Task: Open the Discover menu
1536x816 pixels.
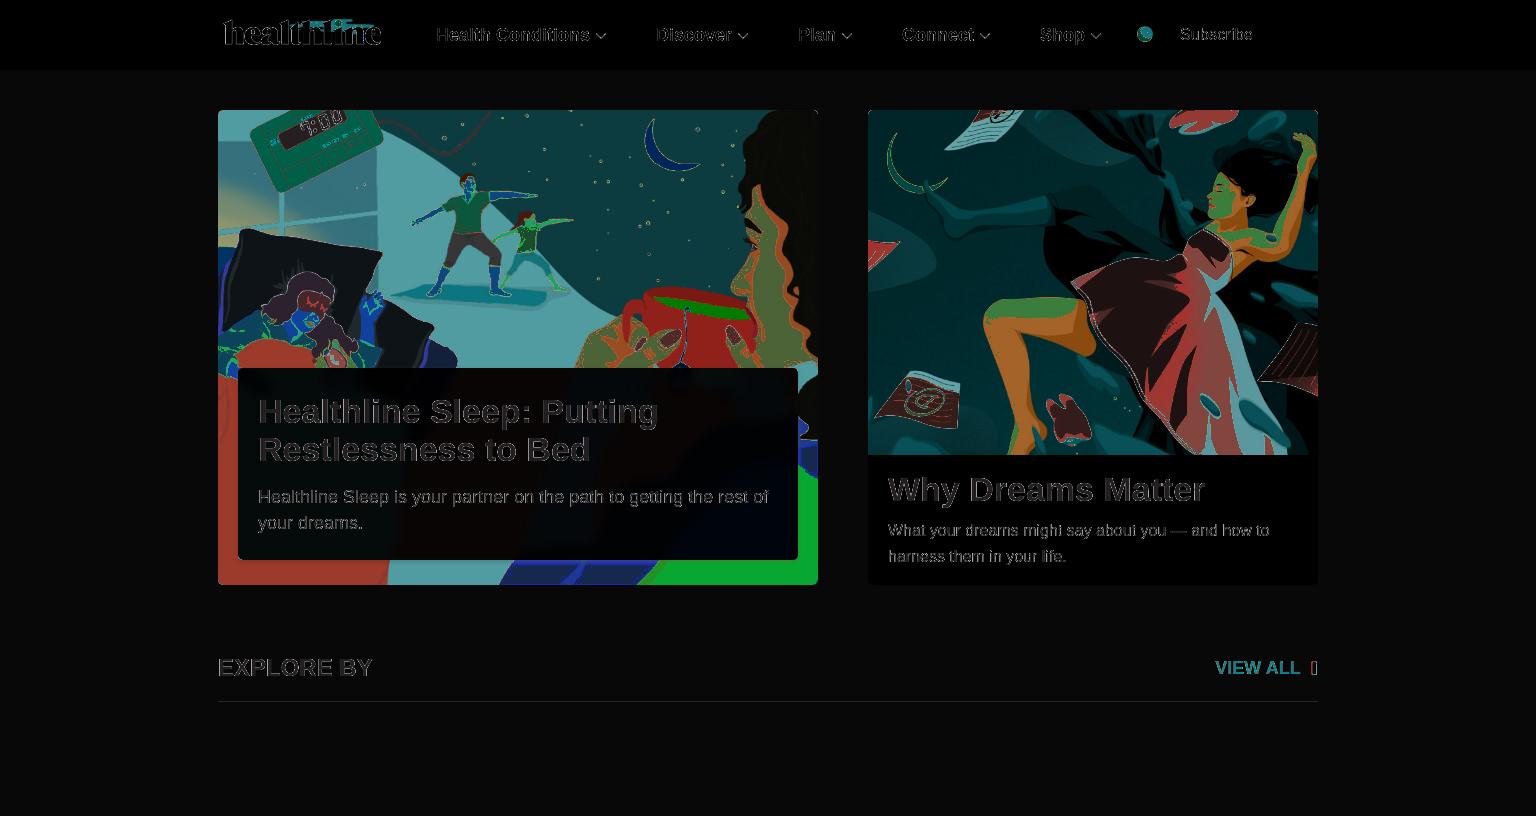Action: click(x=702, y=35)
